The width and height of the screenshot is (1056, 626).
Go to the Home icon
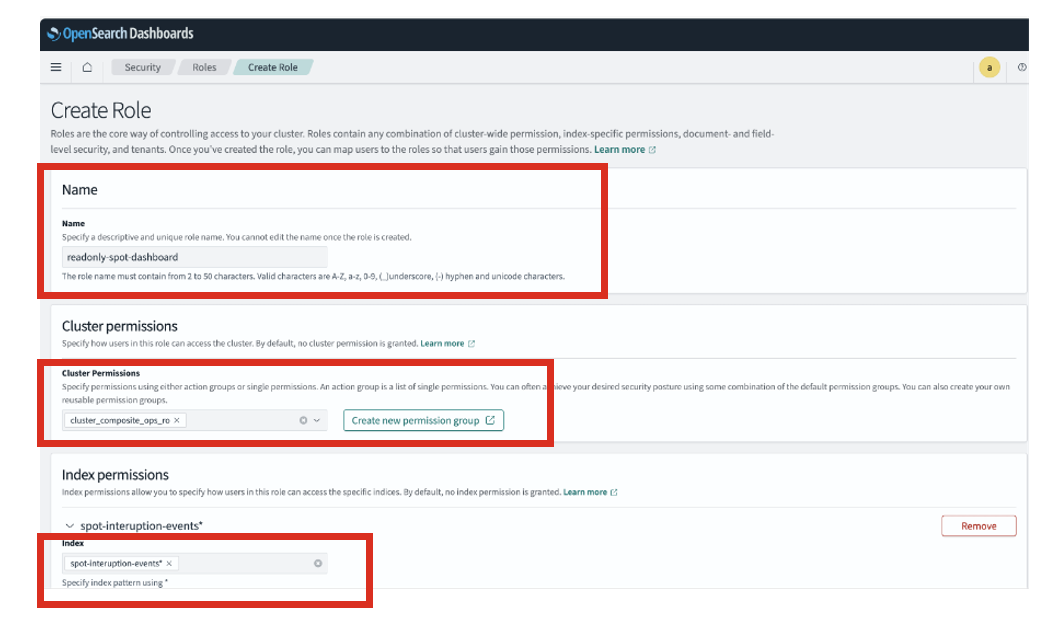coord(87,68)
